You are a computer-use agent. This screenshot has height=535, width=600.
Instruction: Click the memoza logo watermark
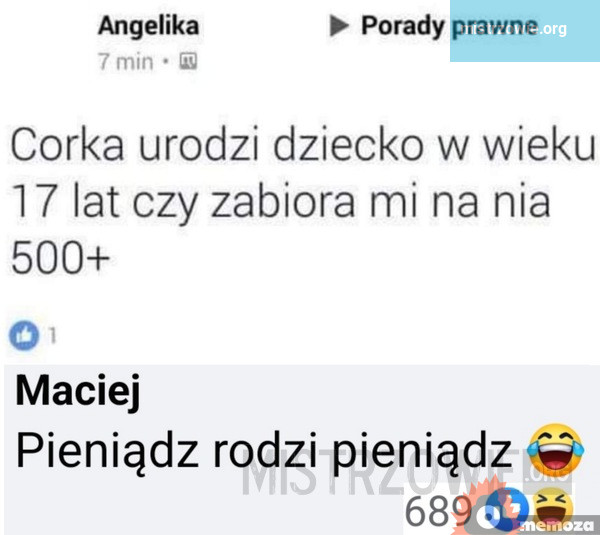click(557, 527)
